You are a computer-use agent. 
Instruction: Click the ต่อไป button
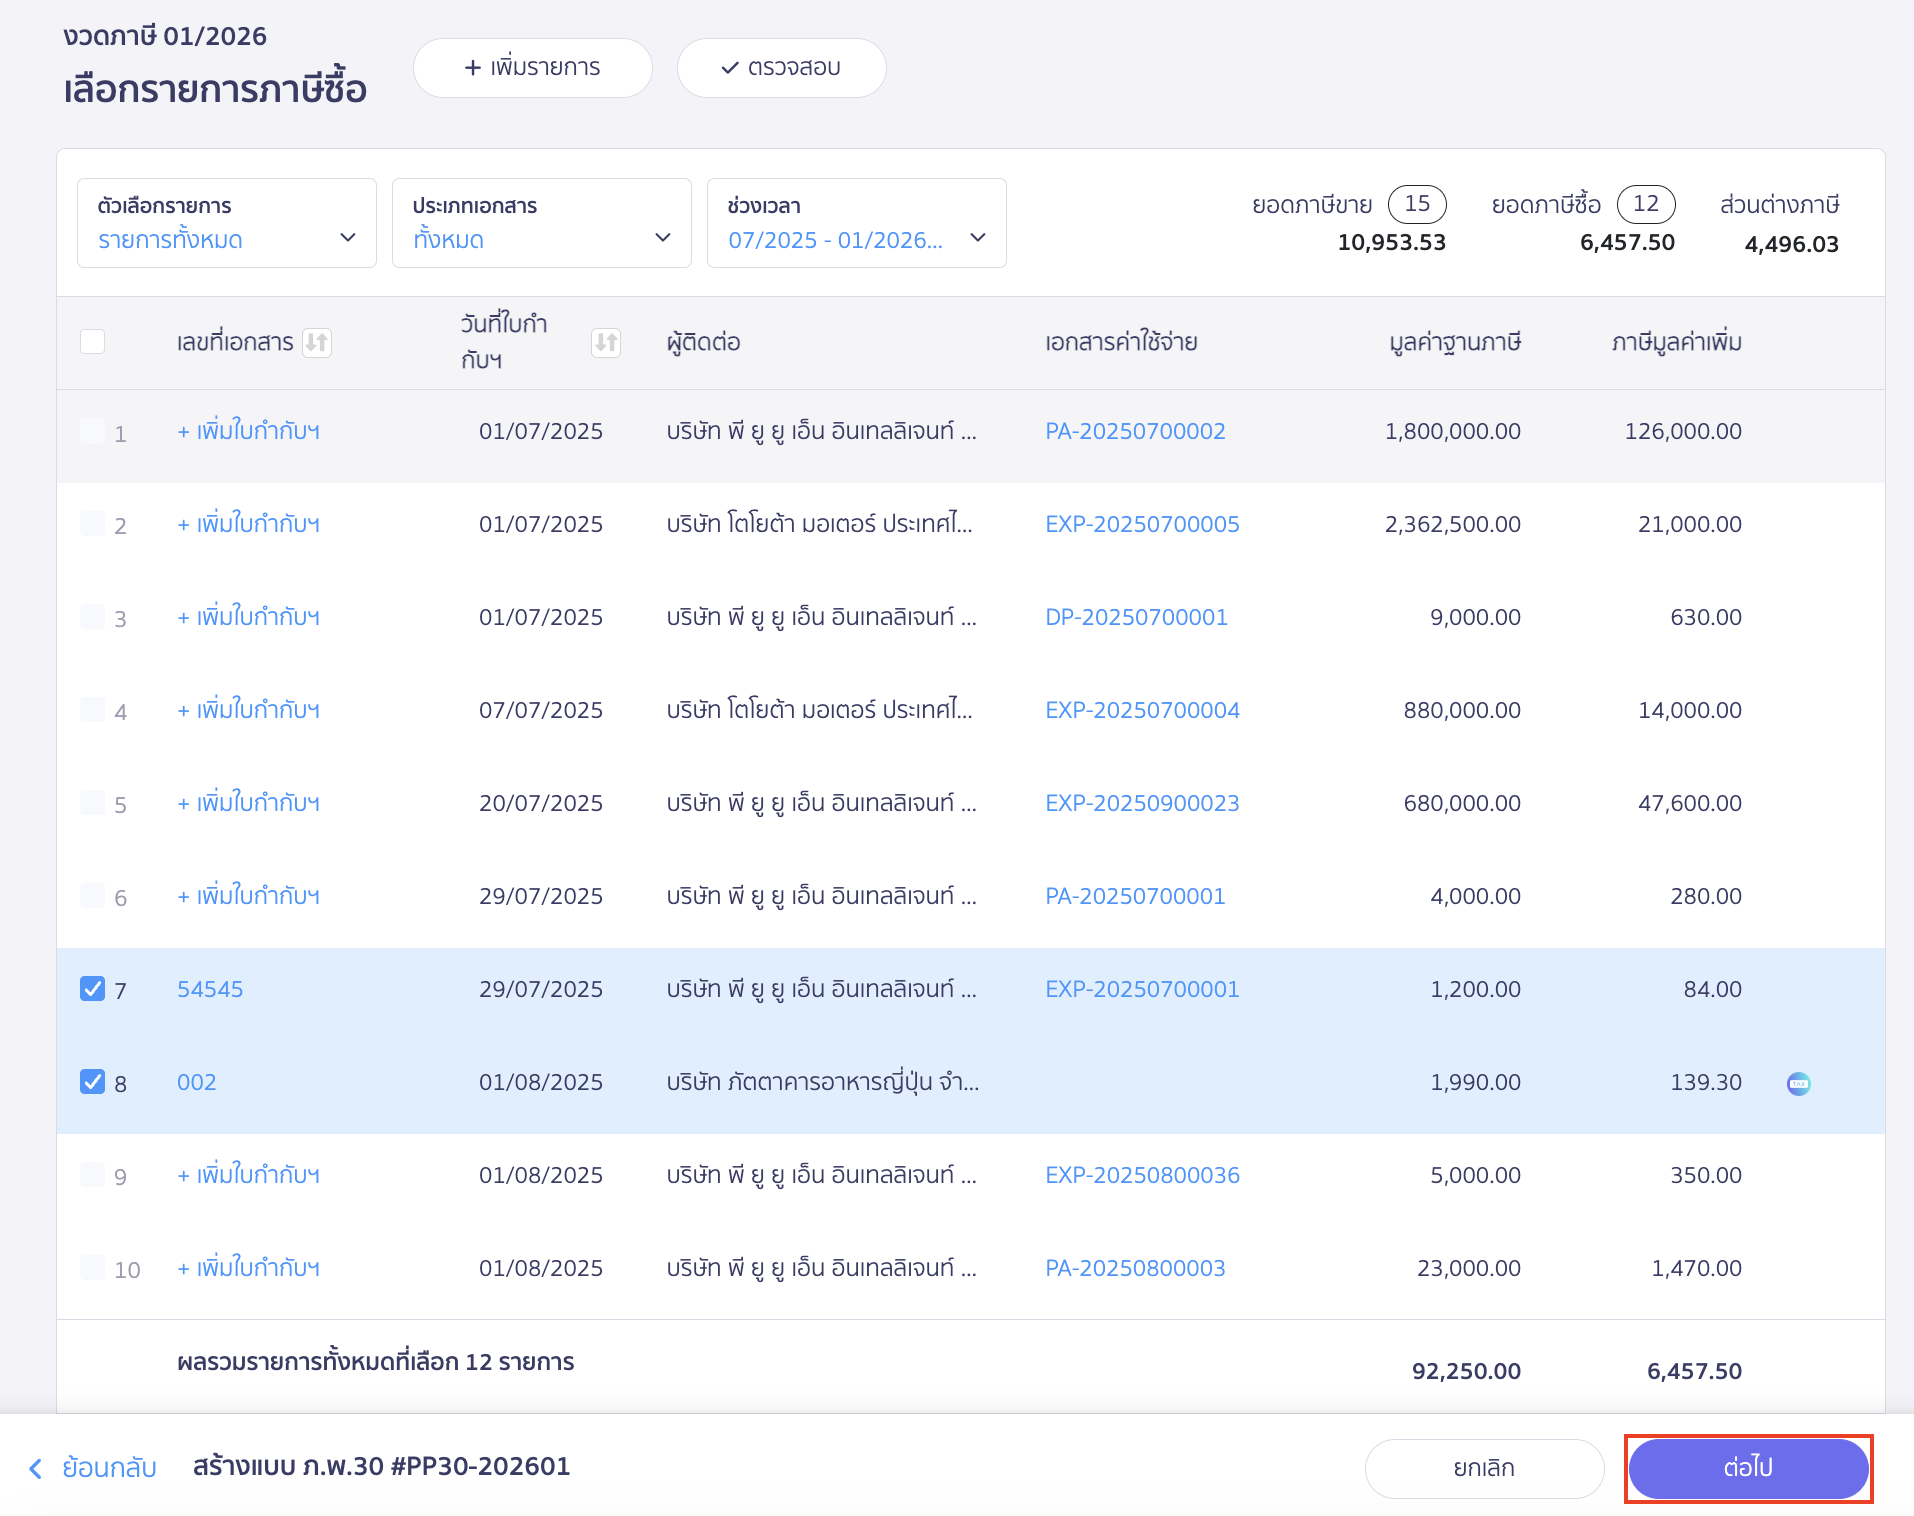(1747, 1468)
